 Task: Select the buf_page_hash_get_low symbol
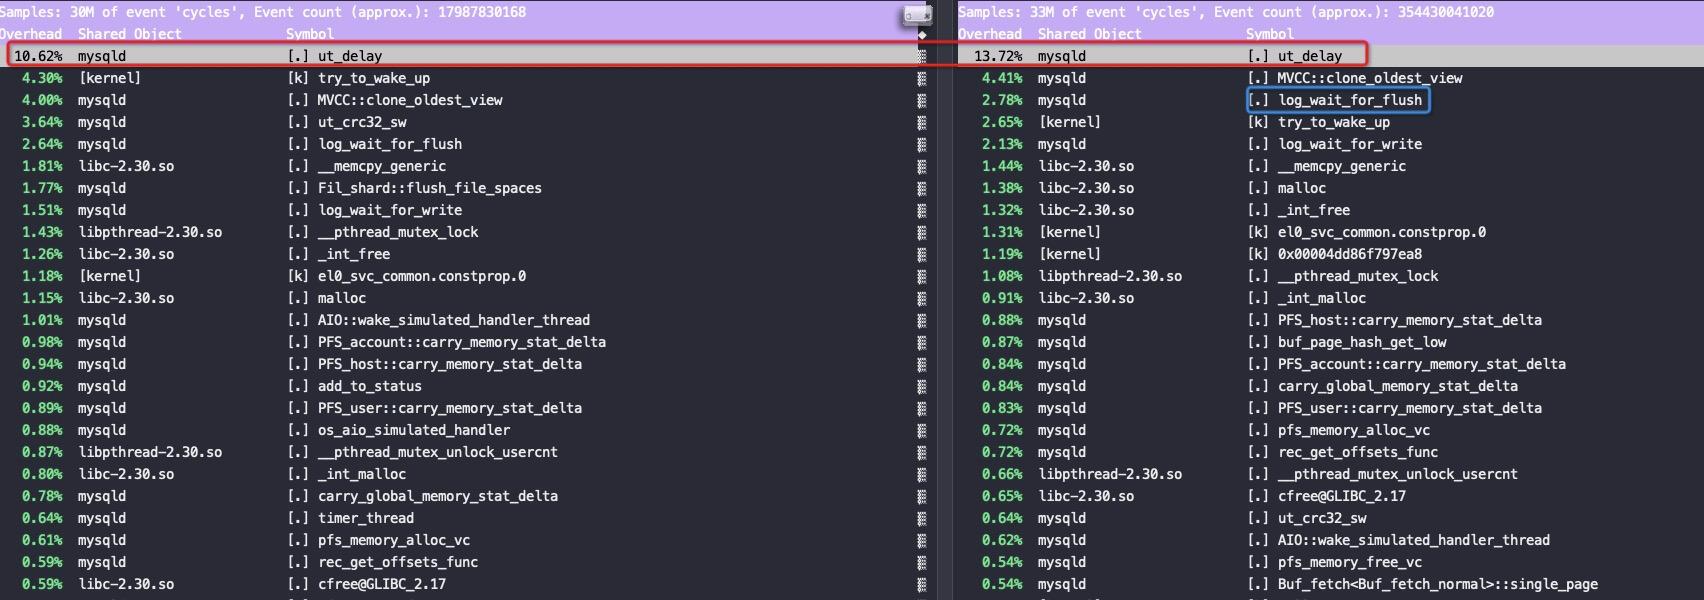(1362, 342)
